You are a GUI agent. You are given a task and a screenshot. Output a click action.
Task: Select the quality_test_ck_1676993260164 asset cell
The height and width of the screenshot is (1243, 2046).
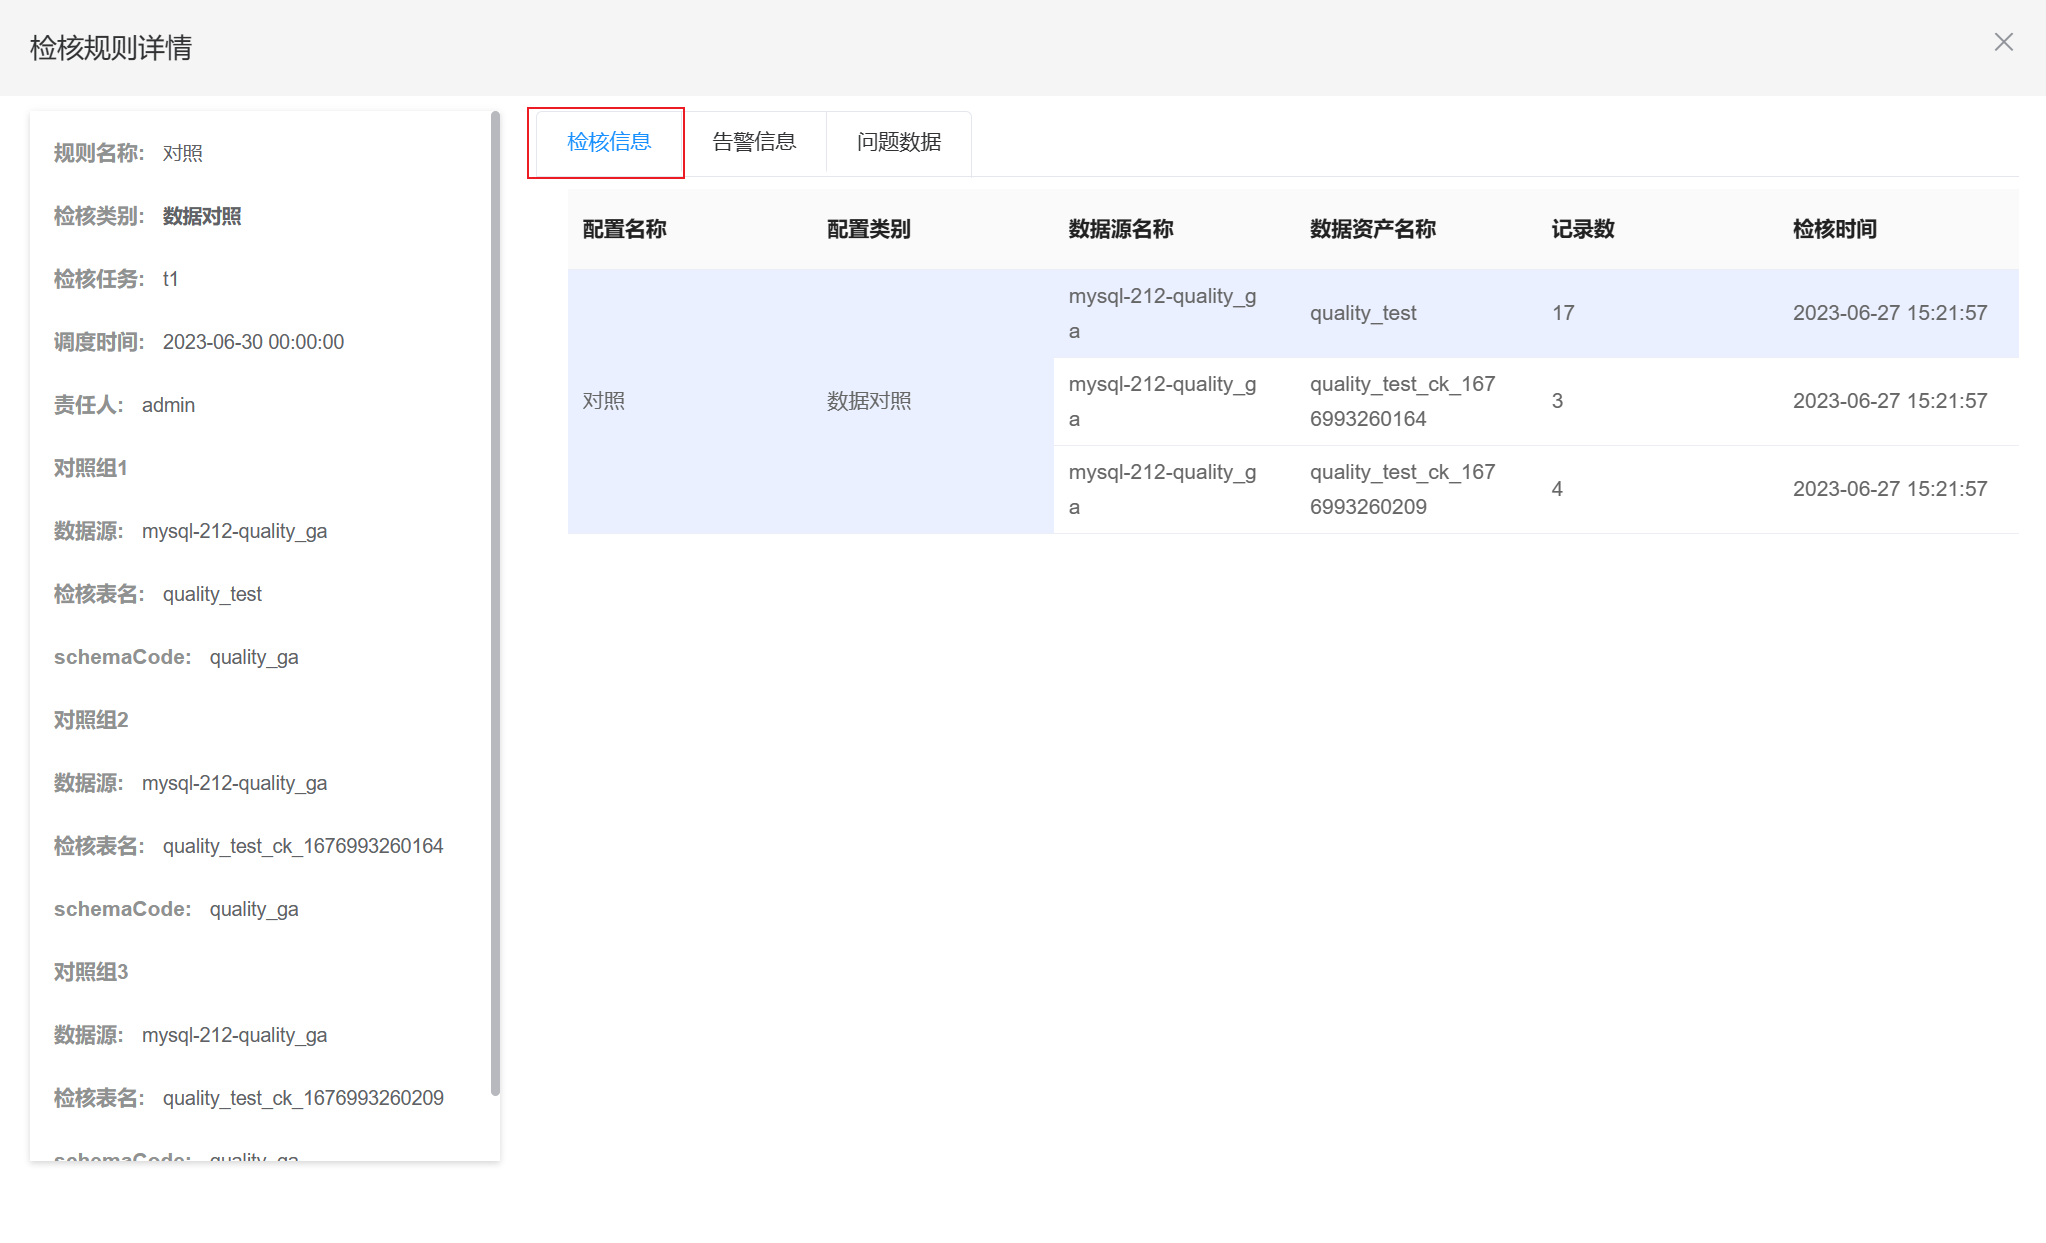coord(1402,401)
